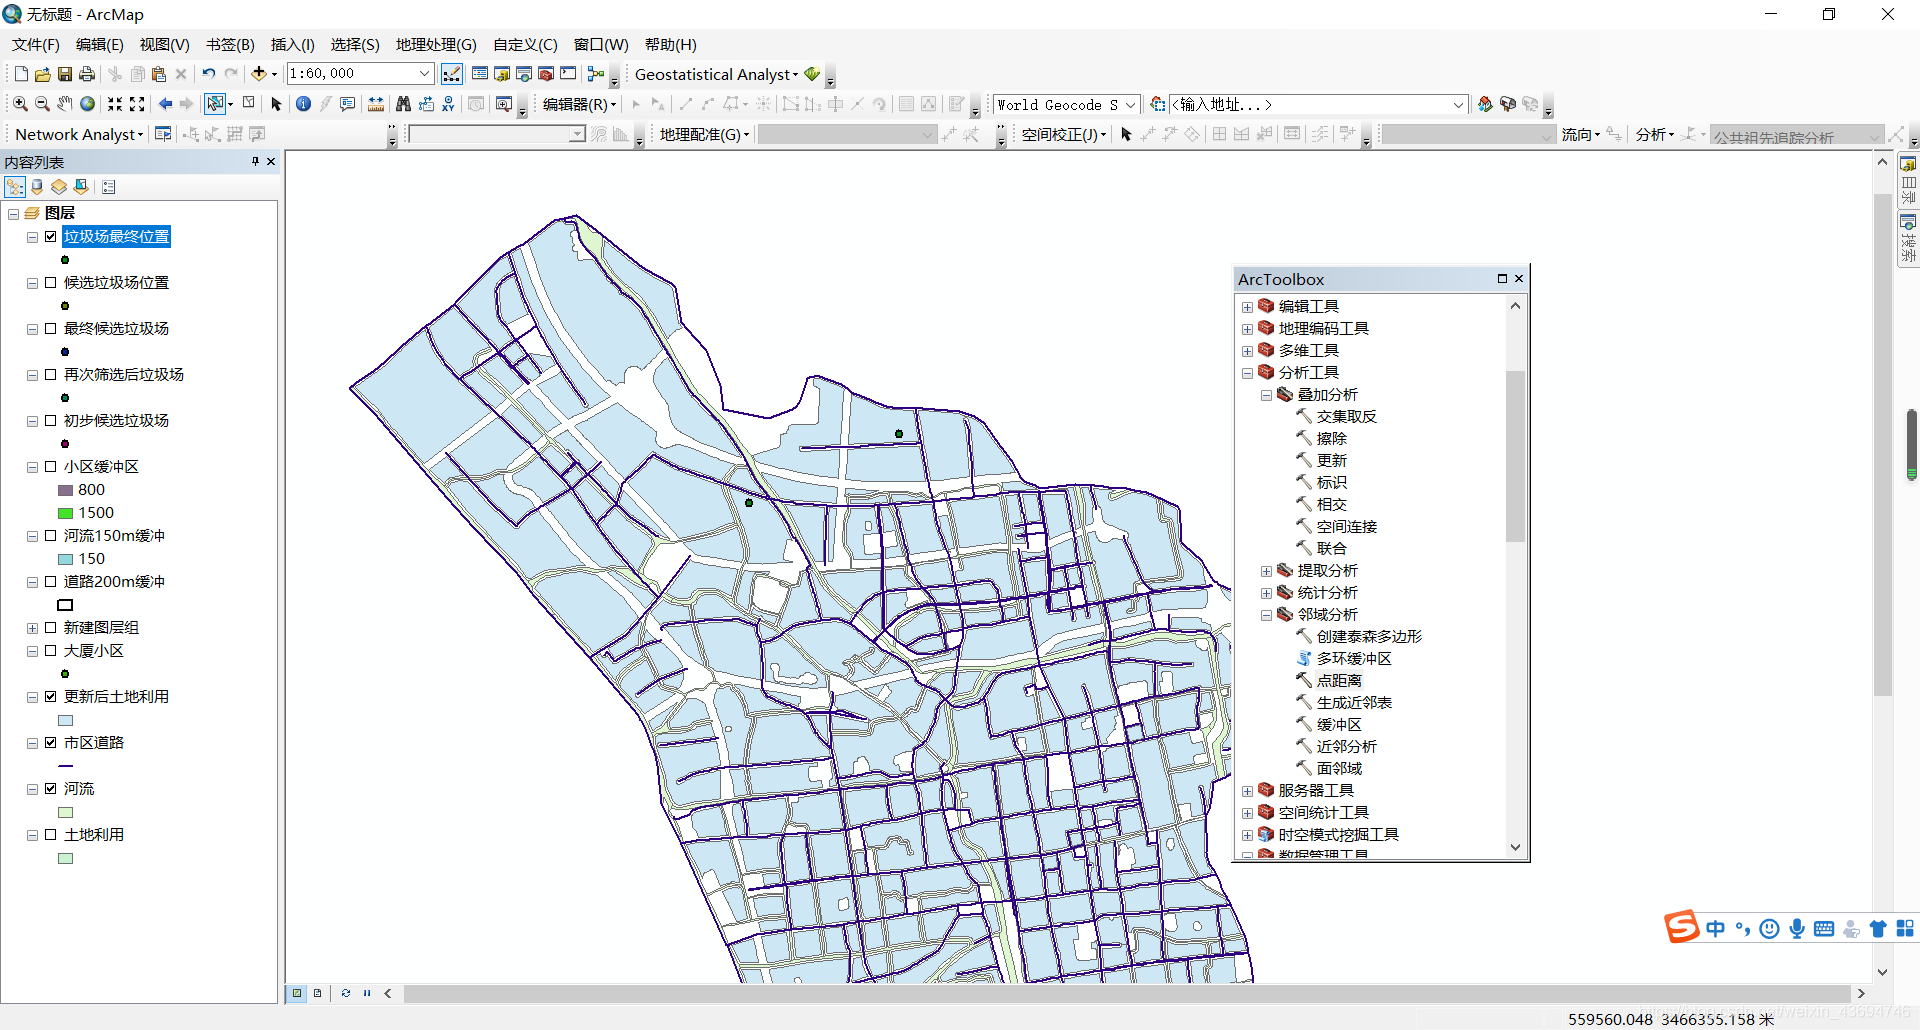
Task: Select the Measure ruler tool
Action: [376, 104]
